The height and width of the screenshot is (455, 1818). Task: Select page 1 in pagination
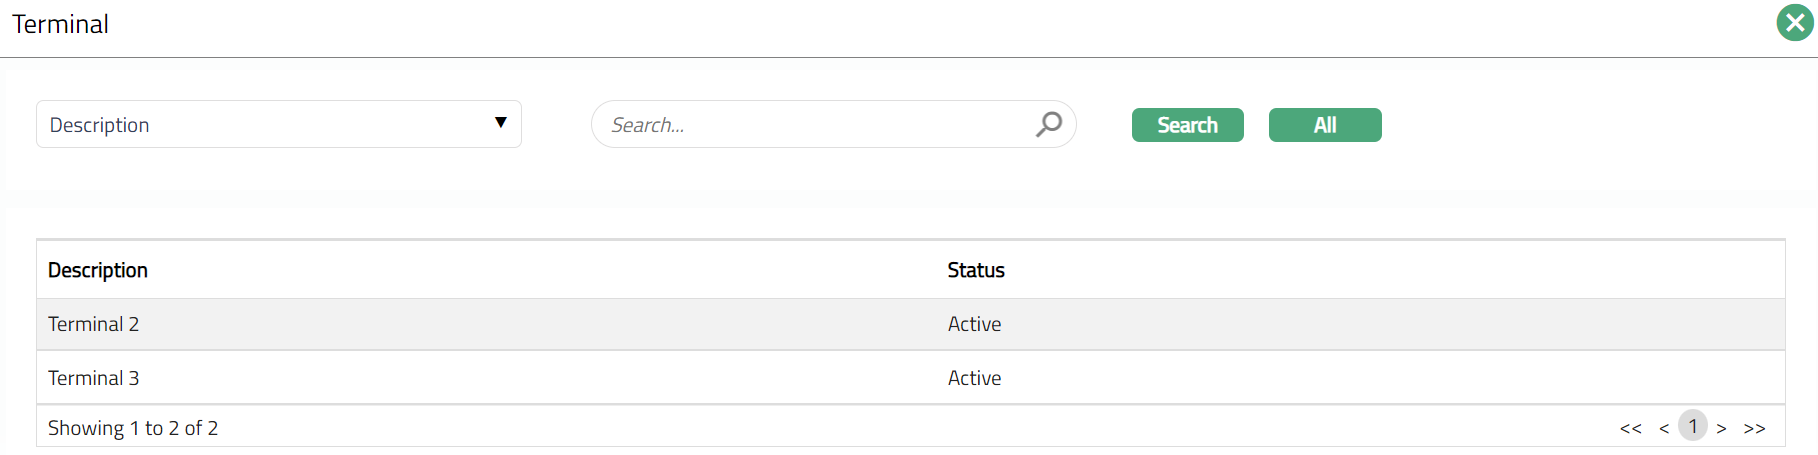pyautogui.click(x=1693, y=426)
